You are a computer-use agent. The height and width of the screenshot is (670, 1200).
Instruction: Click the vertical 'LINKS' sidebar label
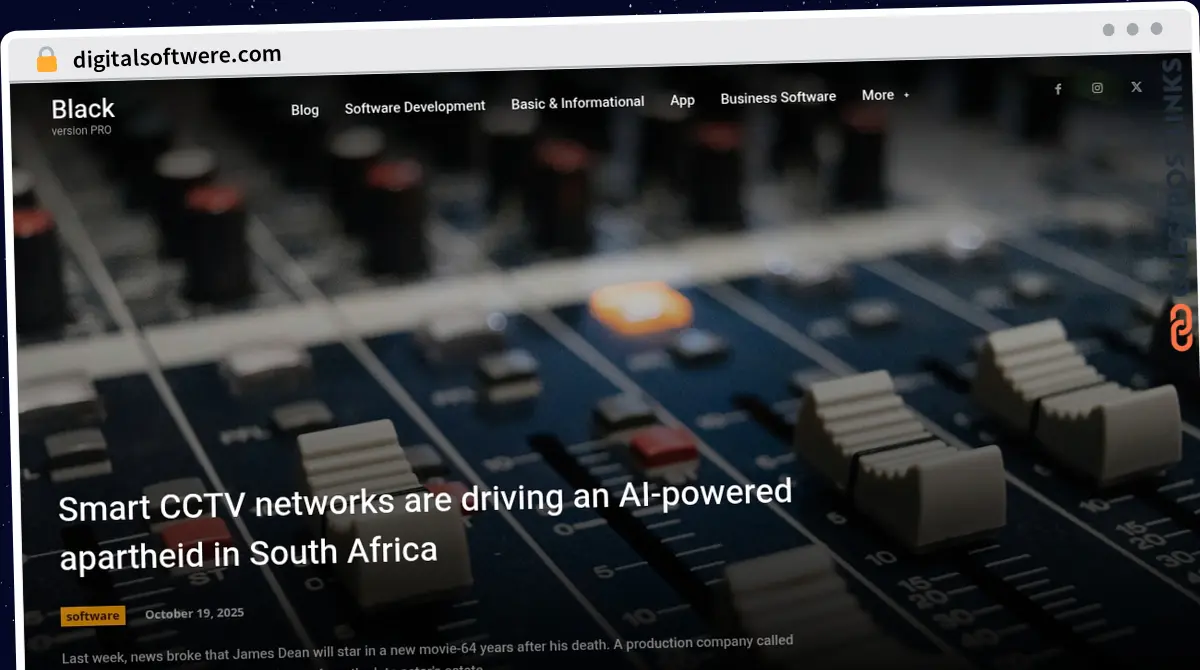1170,90
